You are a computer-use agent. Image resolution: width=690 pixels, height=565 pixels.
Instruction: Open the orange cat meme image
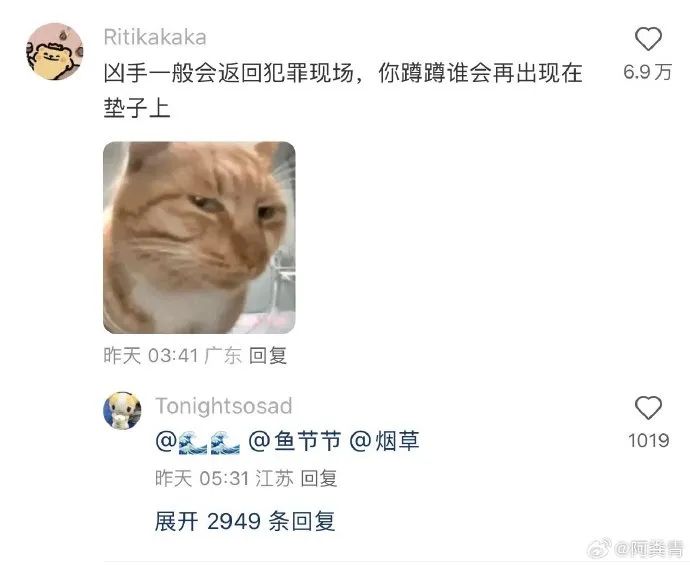[199, 238]
